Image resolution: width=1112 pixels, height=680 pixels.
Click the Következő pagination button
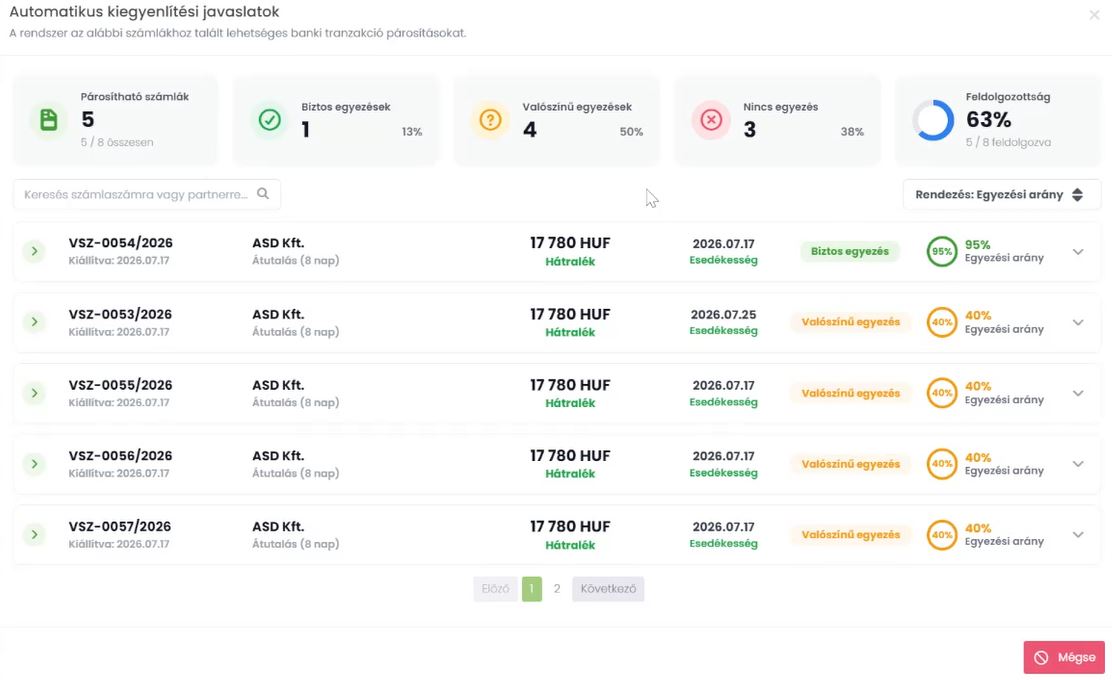pos(608,589)
